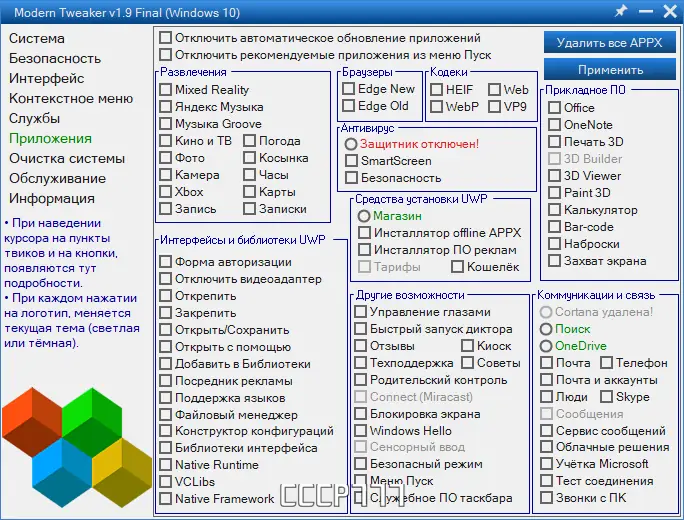Toggle the VCLibs checkbox
Screen dimensions: 684x520
click(x=165, y=482)
